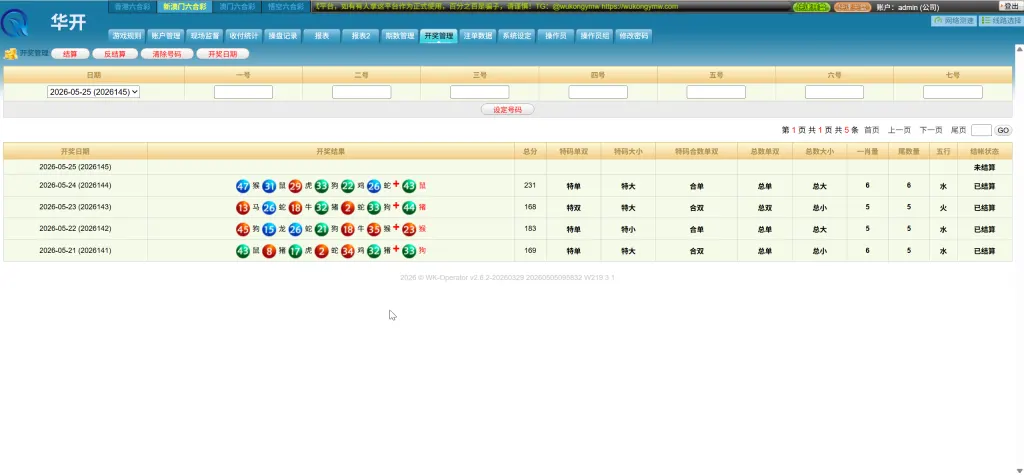Screen dimensions: 1024x475
Task: Click ball 34 in the 2026141 row
Action: click(347, 251)
